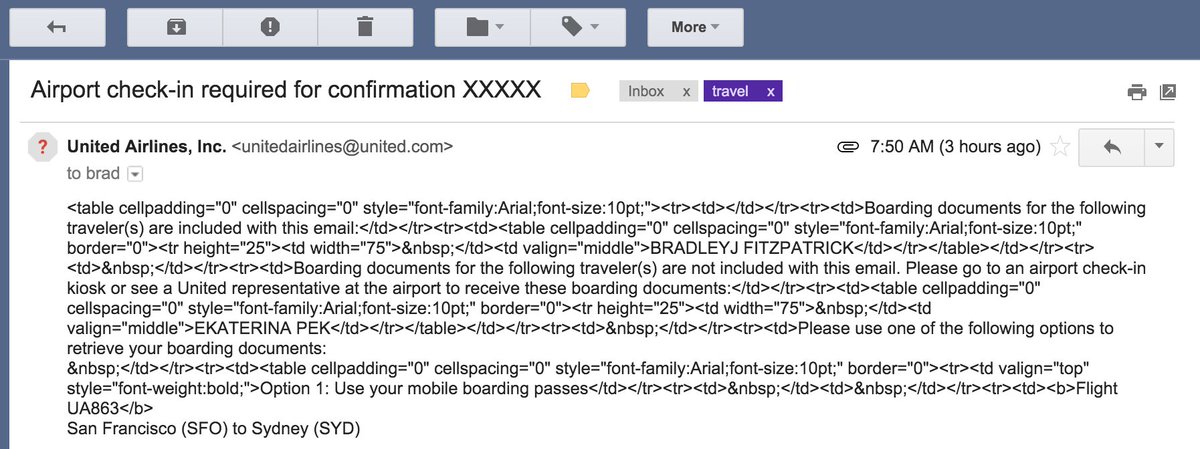
Task: Click the Inbox label chip
Action: coord(646,91)
